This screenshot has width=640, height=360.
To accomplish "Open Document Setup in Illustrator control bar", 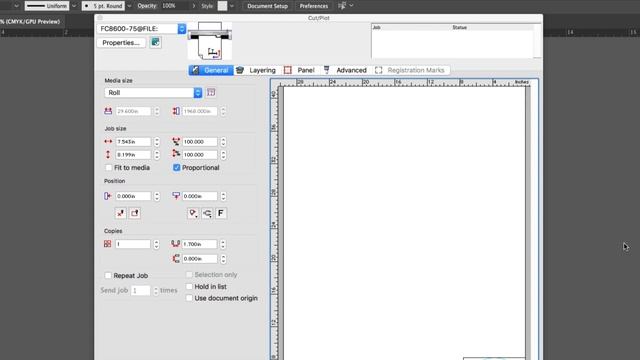I will [x=267, y=6].
